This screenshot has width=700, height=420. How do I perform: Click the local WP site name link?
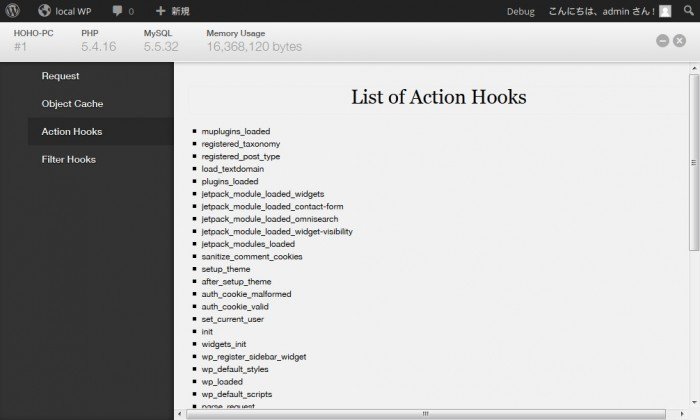point(76,11)
